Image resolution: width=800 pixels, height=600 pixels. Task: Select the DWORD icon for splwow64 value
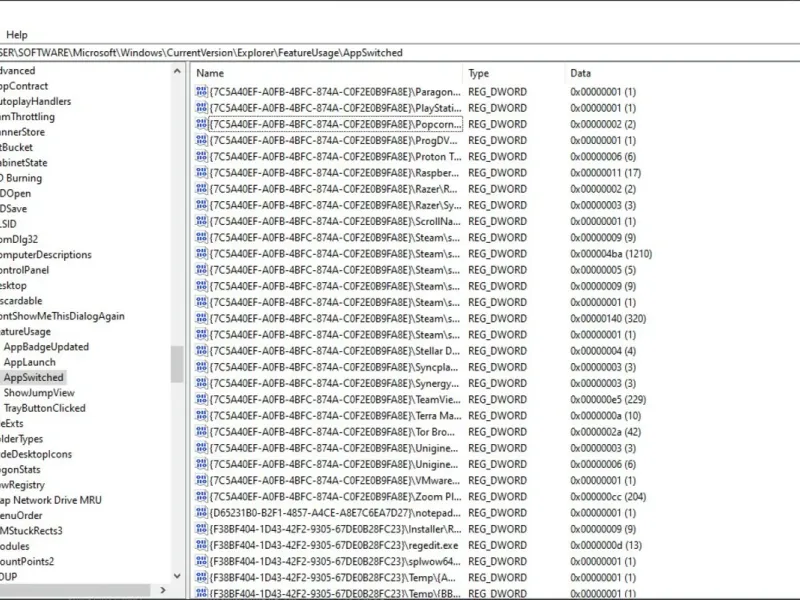[x=202, y=561]
